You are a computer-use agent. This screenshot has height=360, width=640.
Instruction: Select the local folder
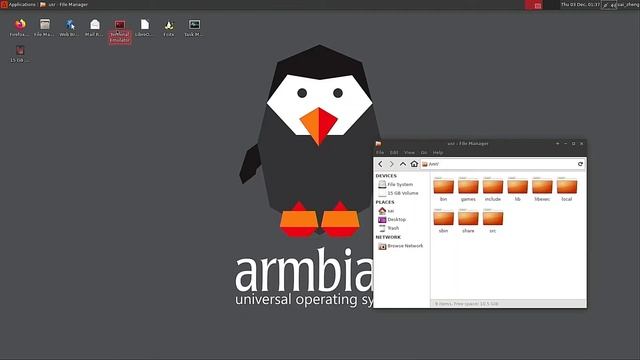pos(567,189)
